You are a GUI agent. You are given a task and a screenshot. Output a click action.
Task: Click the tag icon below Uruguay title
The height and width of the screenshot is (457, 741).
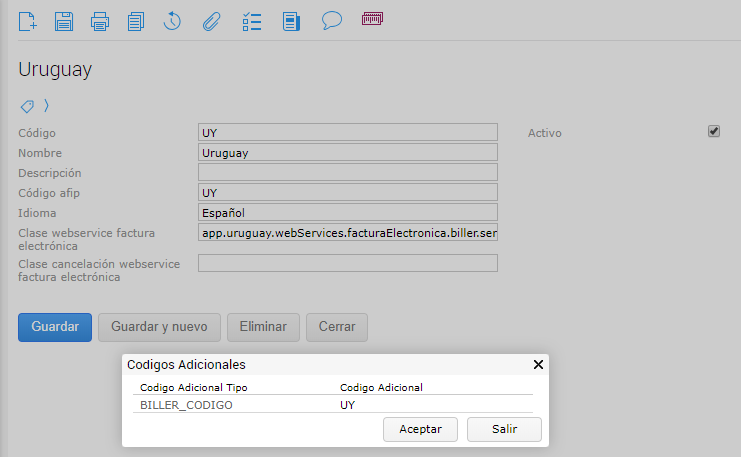tap(27, 106)
